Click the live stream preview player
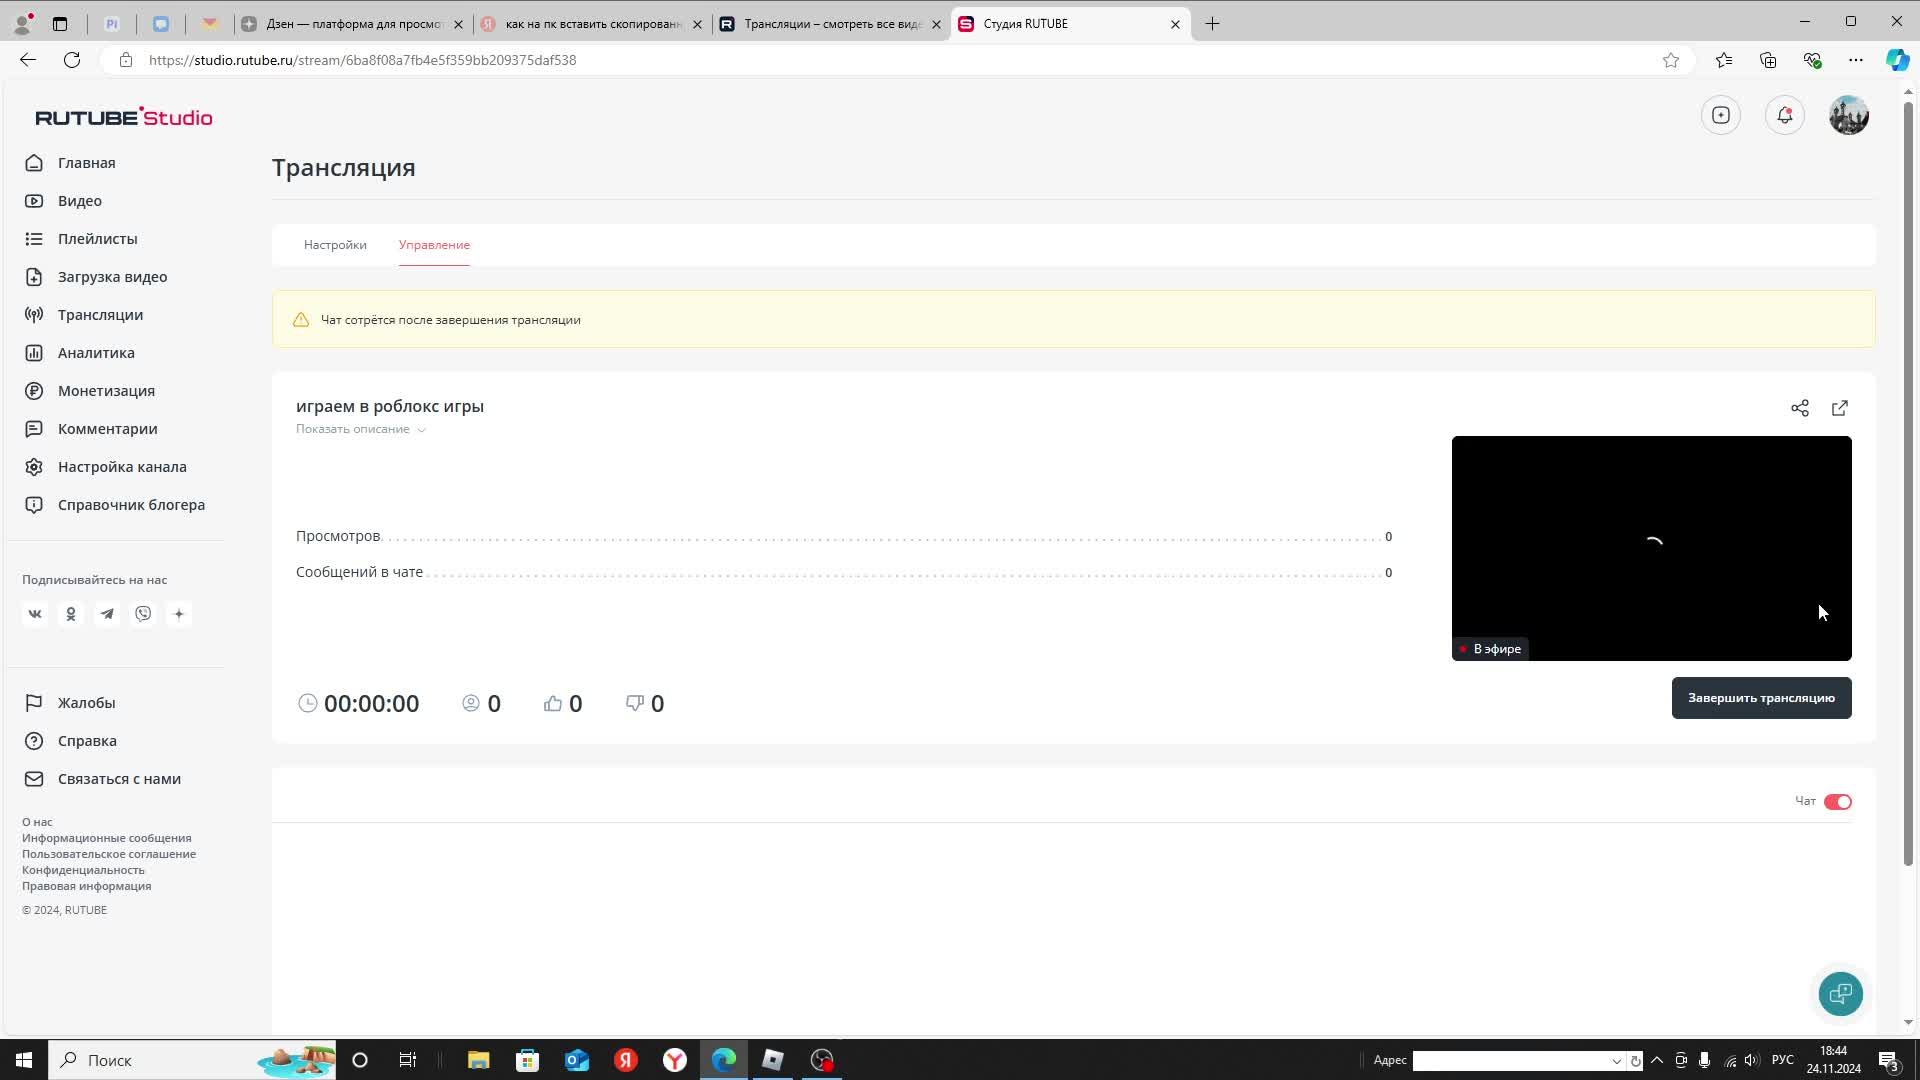Image resolution: width=1920 pixels, height=1080 pixels. pyautogui.click(x=1651, y=548)
